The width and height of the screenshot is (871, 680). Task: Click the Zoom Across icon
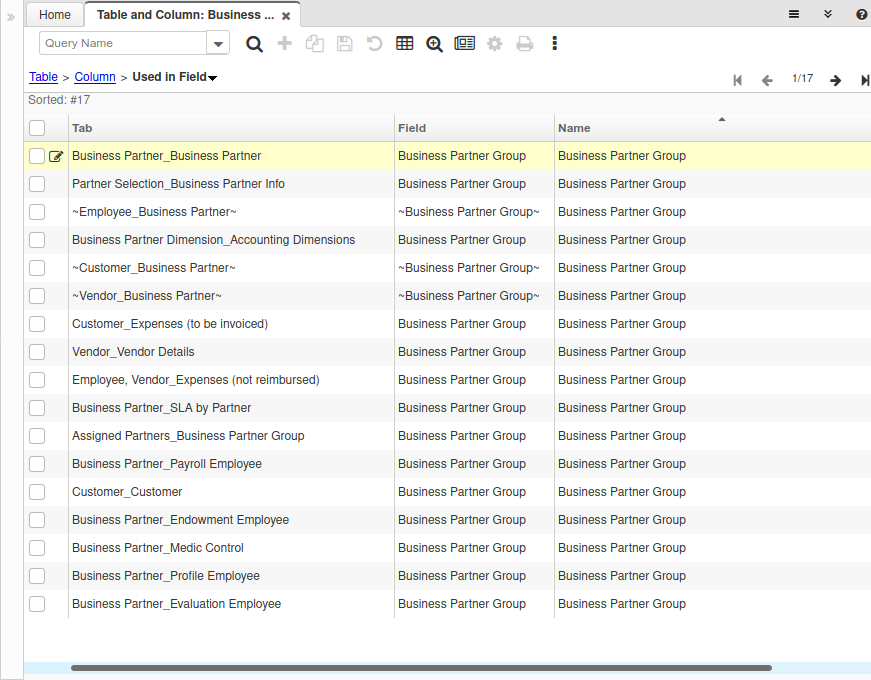coord(434,44)
